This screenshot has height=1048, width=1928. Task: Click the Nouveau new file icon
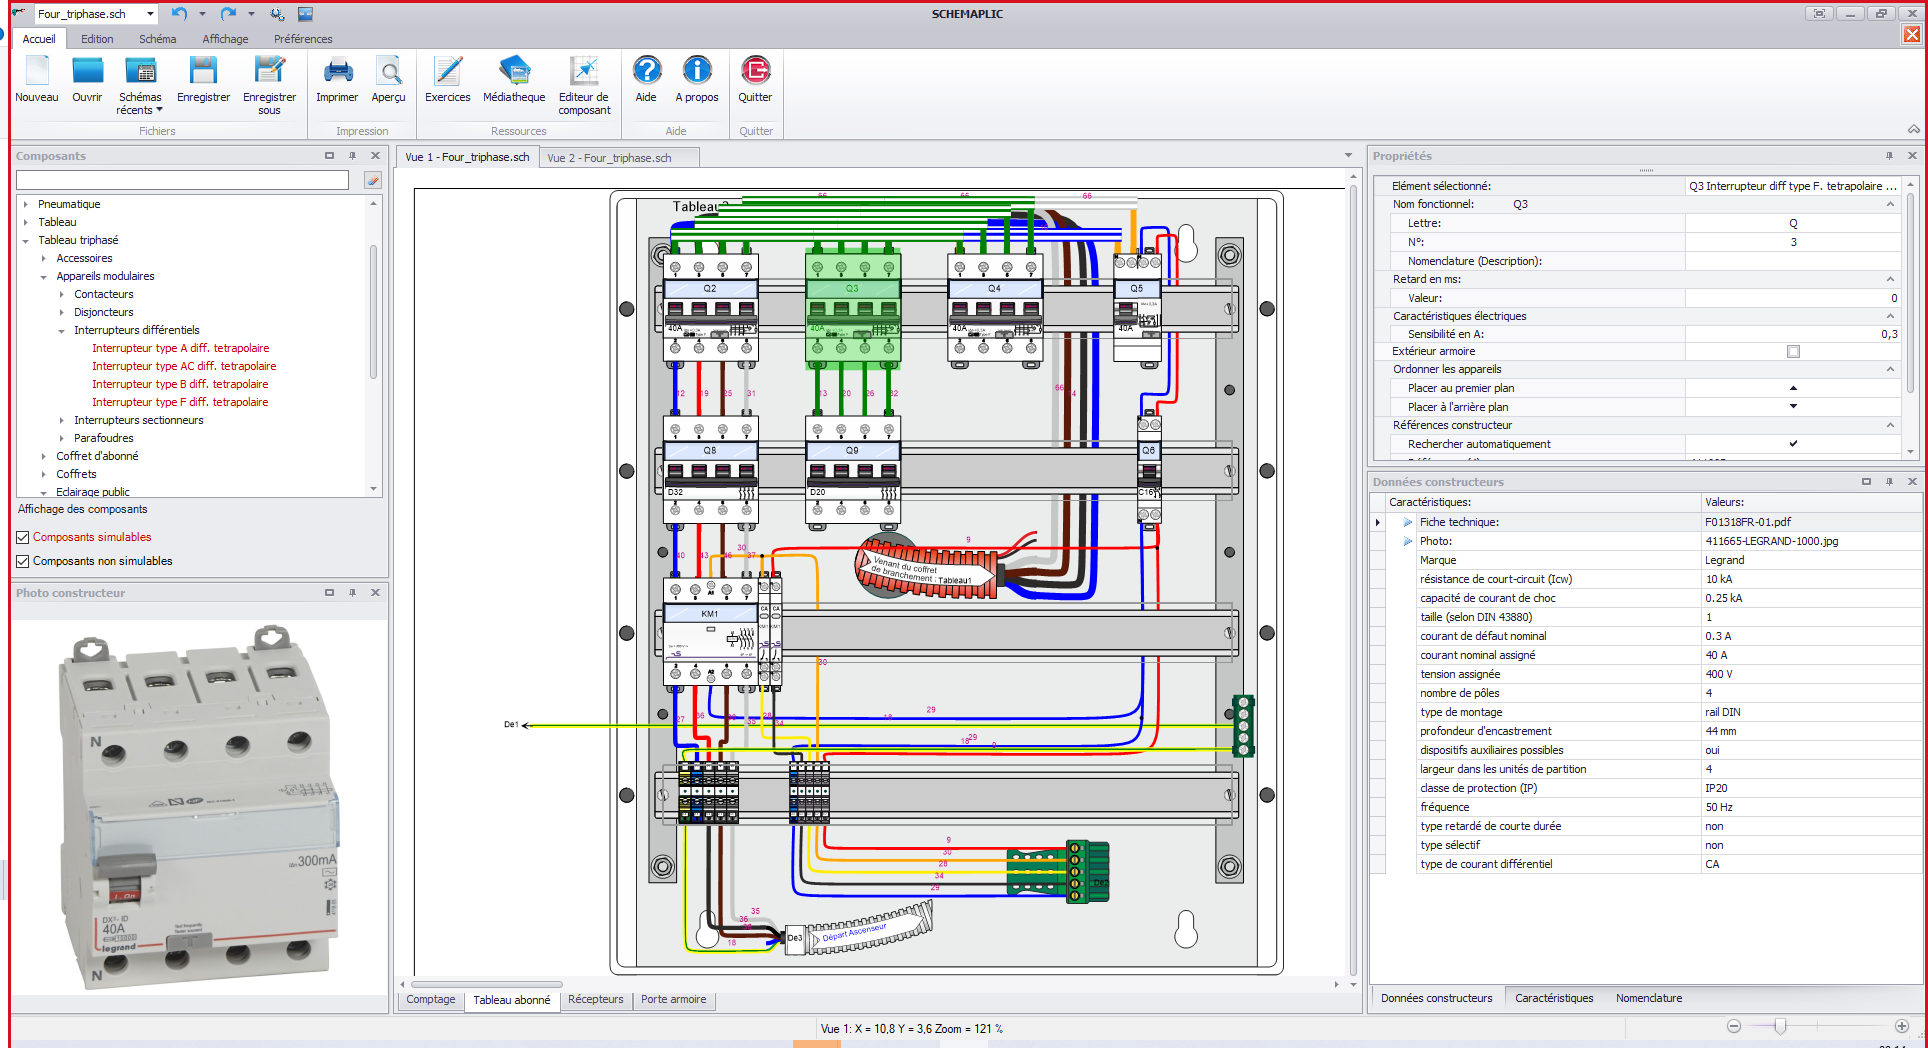(x=37, y=72)
